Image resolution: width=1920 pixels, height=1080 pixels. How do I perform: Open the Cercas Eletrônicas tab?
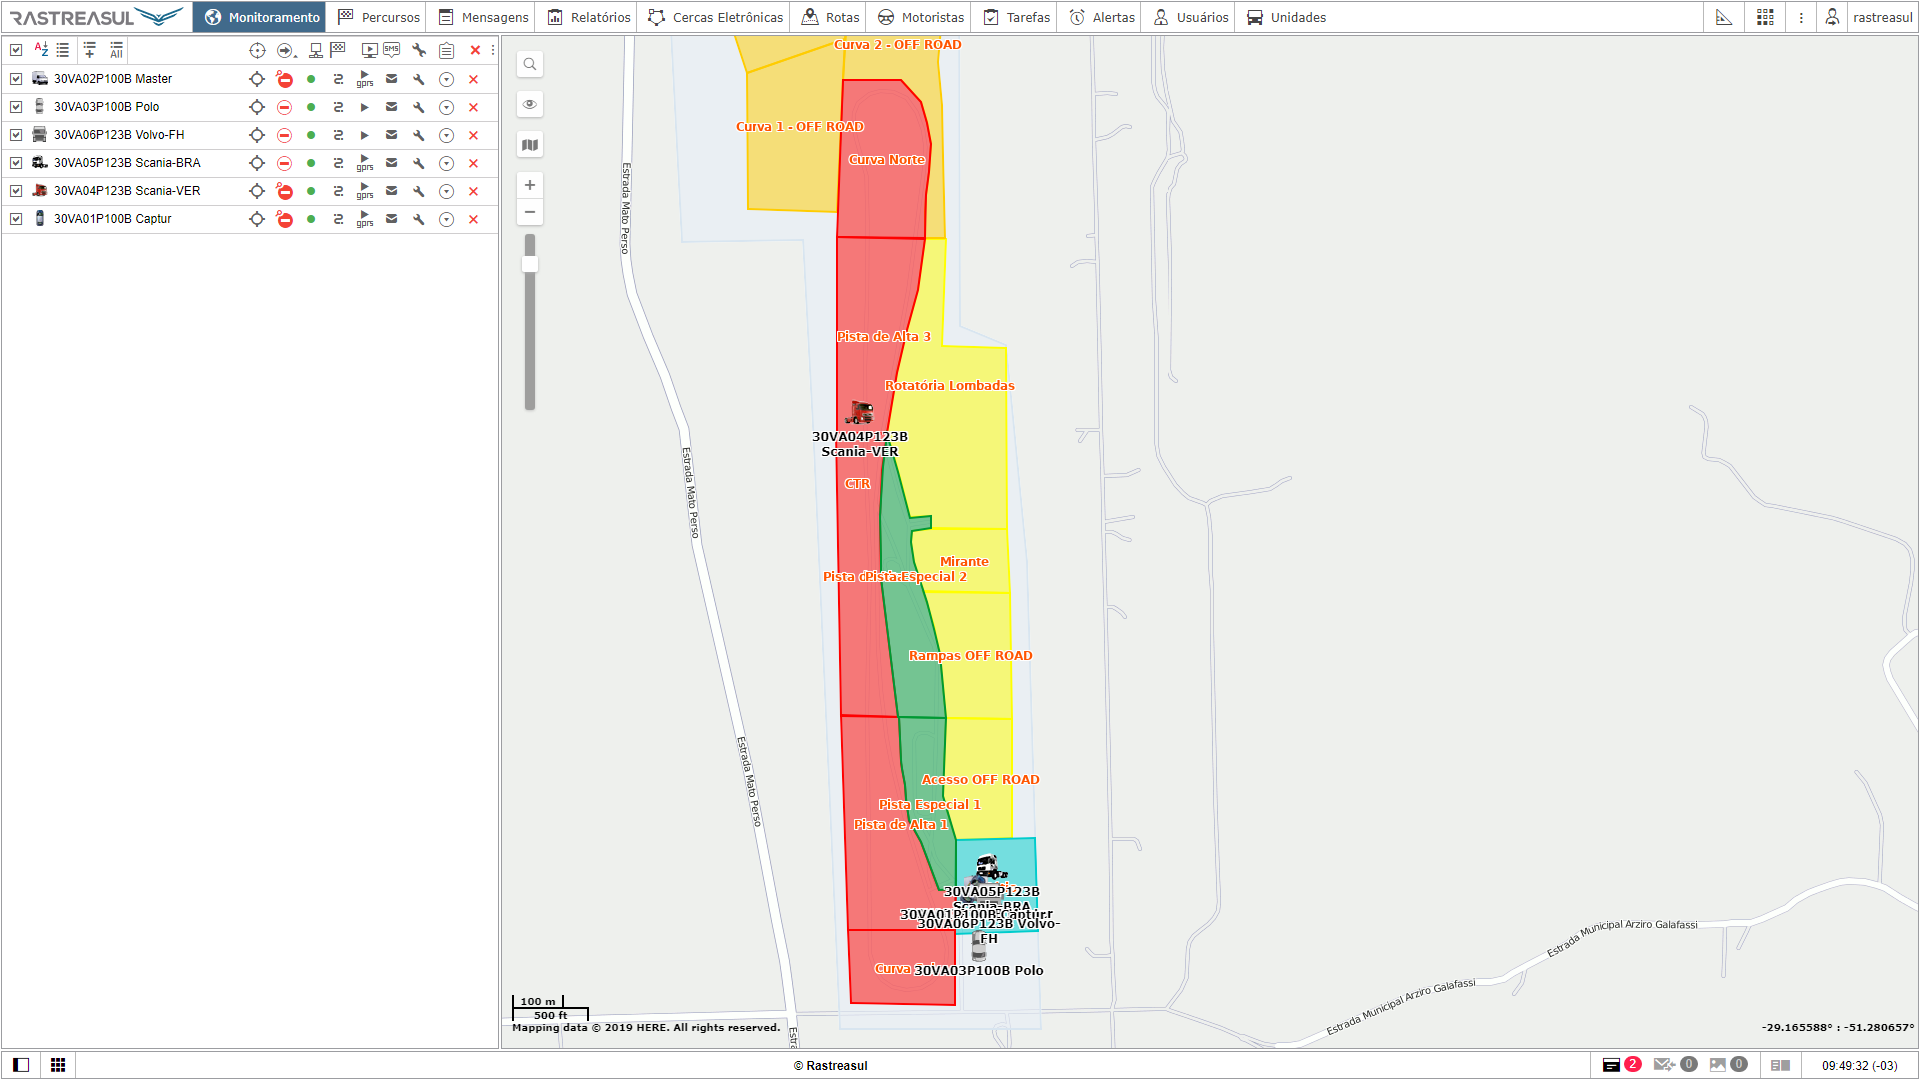tap(716, 17)
